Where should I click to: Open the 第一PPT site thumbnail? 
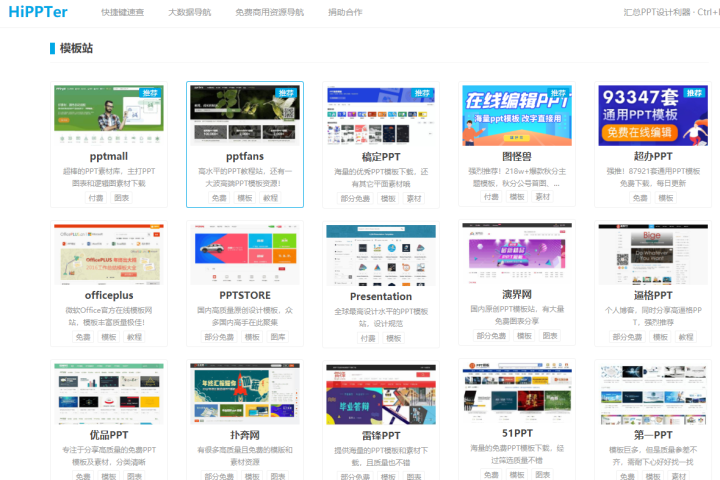pos(652,394)
